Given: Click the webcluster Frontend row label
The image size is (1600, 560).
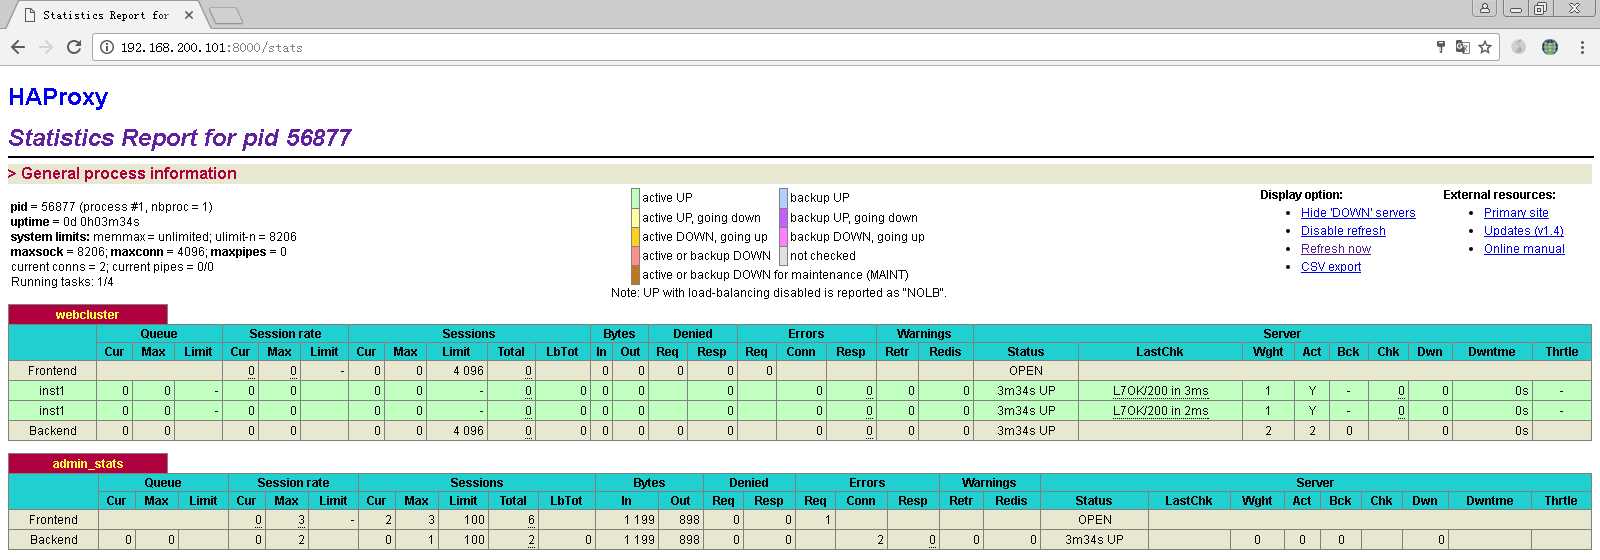Looking at the screenshot, I should 53,371.
